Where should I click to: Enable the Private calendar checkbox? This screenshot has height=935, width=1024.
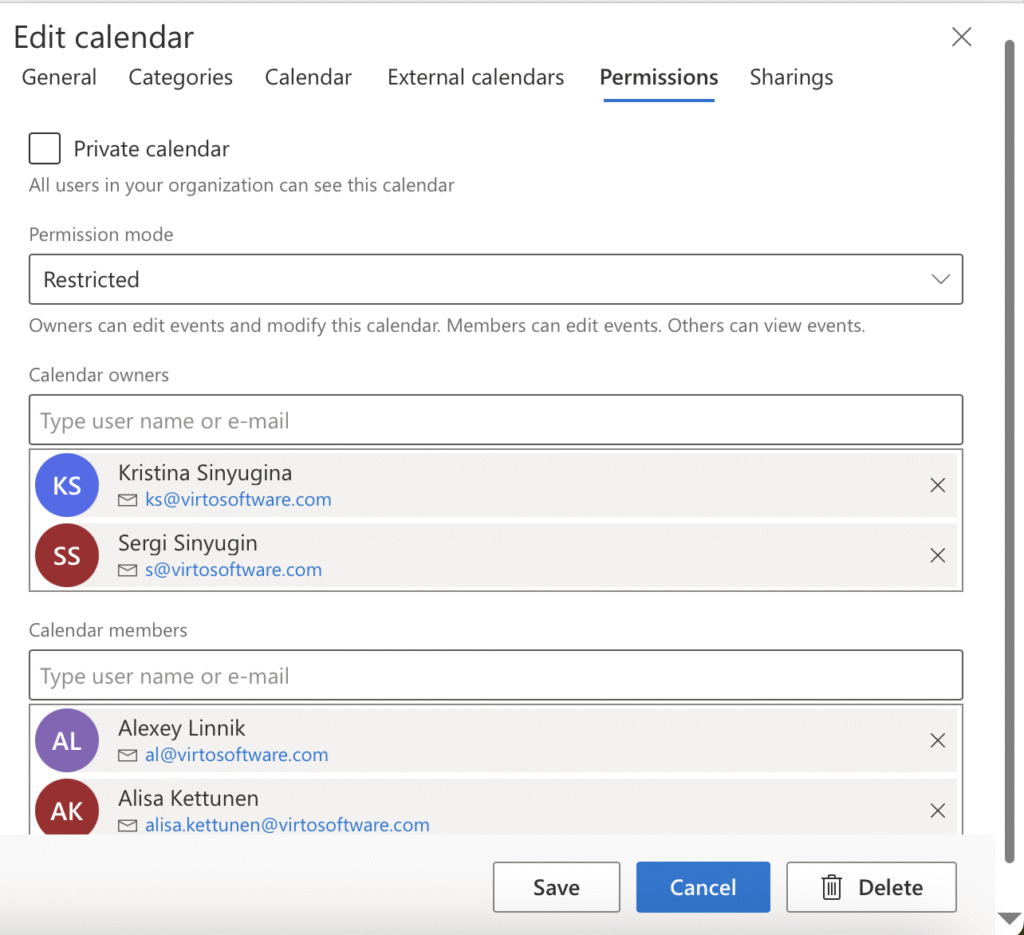(45, 149)
